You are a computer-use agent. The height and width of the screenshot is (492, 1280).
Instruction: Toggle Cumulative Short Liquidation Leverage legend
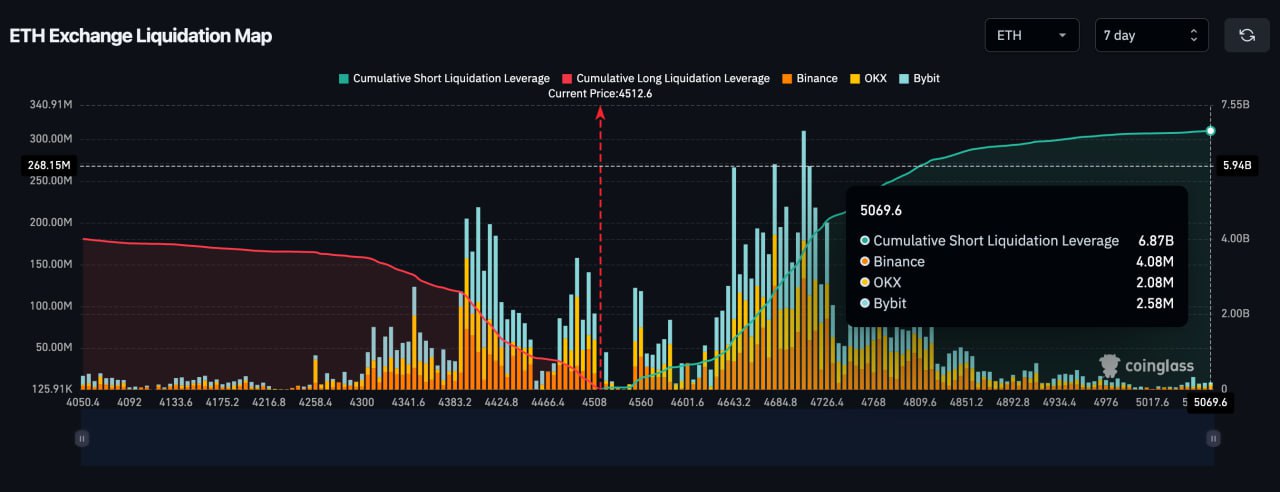(x=445, y=78)
